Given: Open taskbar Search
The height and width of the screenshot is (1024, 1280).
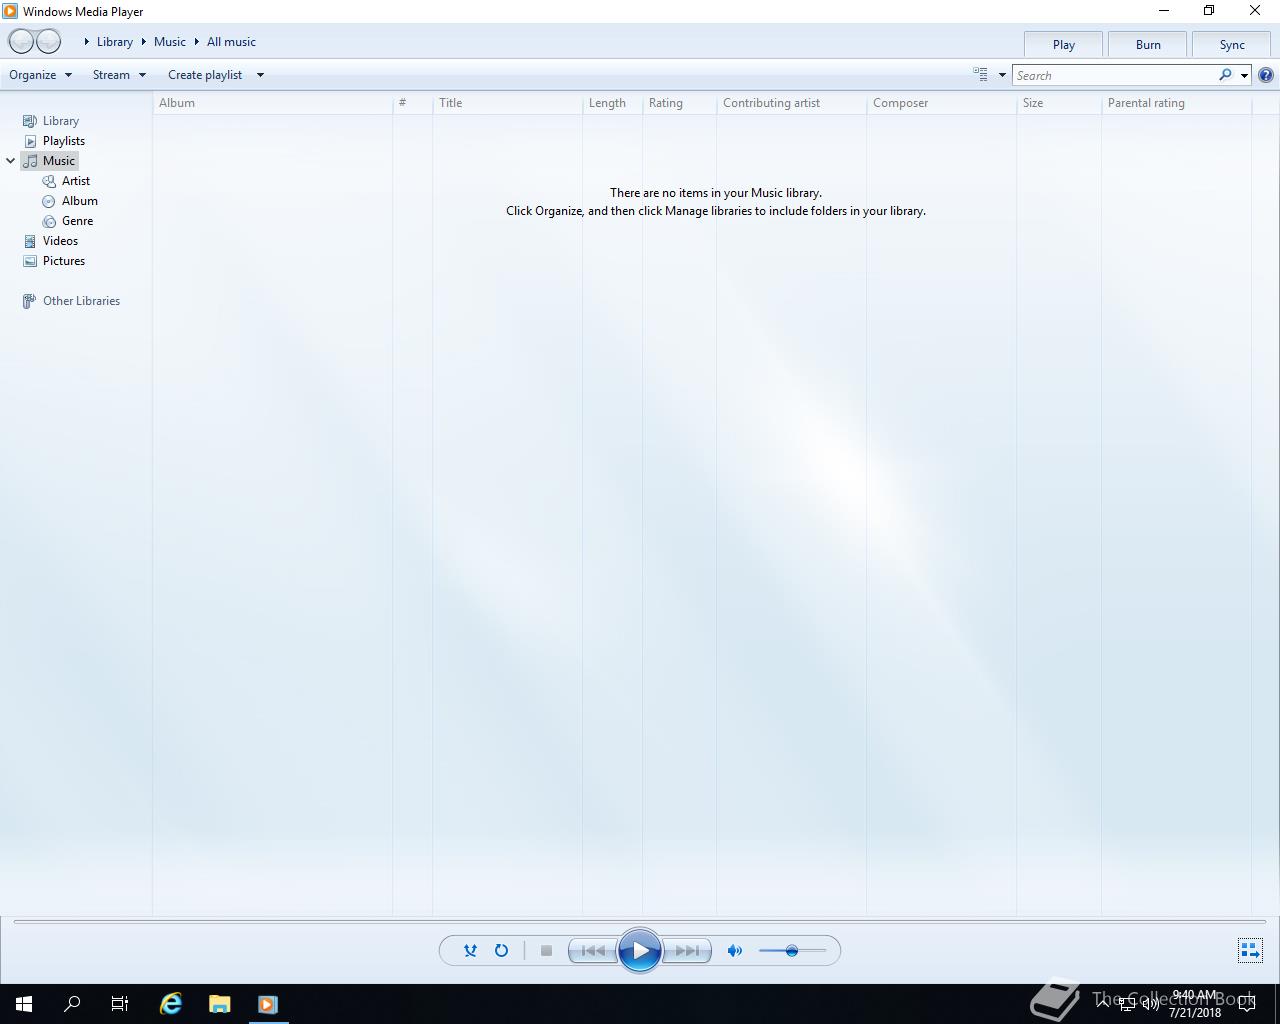Looking at the screenshot, I should (x=72, y=1004).
